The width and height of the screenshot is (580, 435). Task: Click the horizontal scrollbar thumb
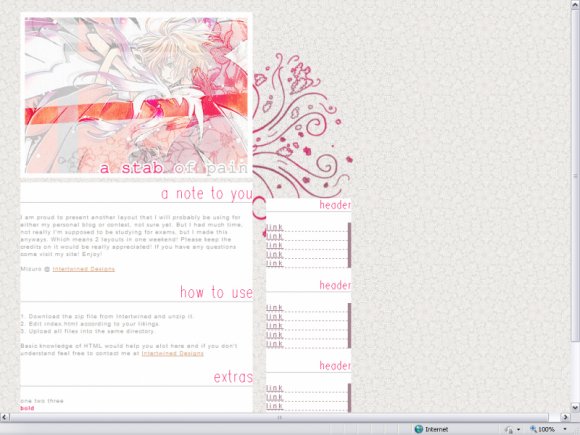click(279, 417)
